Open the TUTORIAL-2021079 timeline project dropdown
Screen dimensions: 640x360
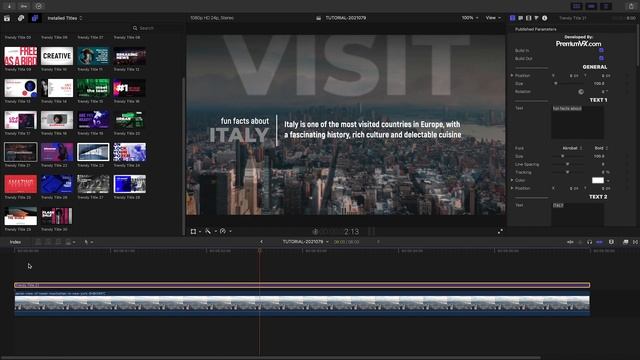tap(305, 242)
